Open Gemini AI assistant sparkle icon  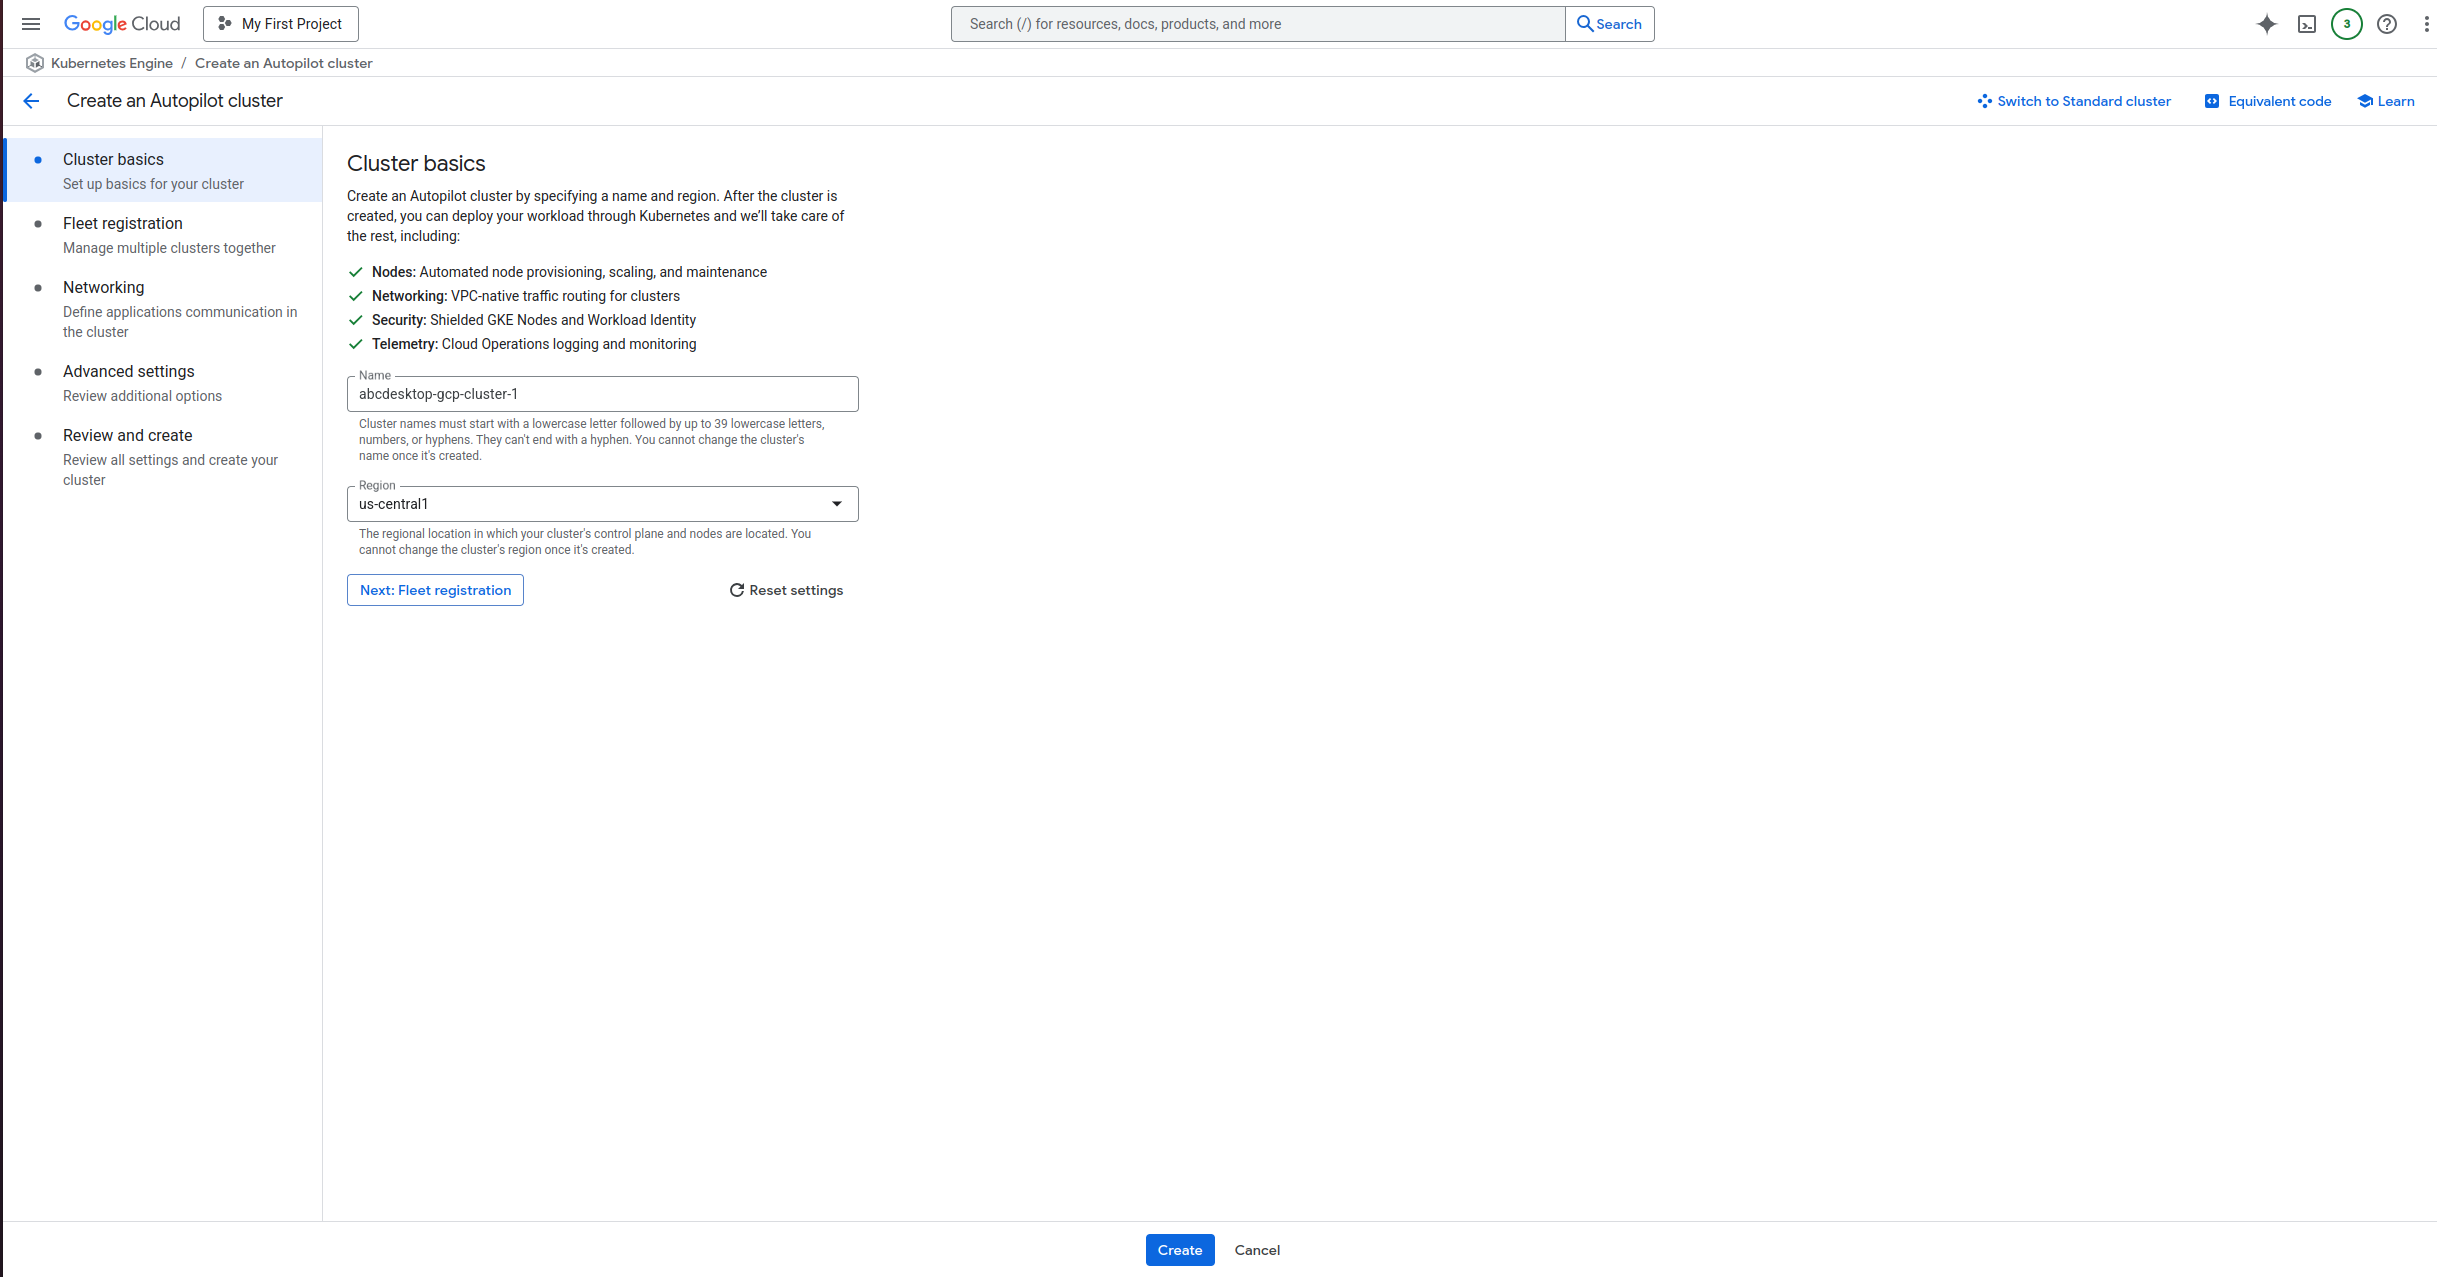coord(2266,24)
